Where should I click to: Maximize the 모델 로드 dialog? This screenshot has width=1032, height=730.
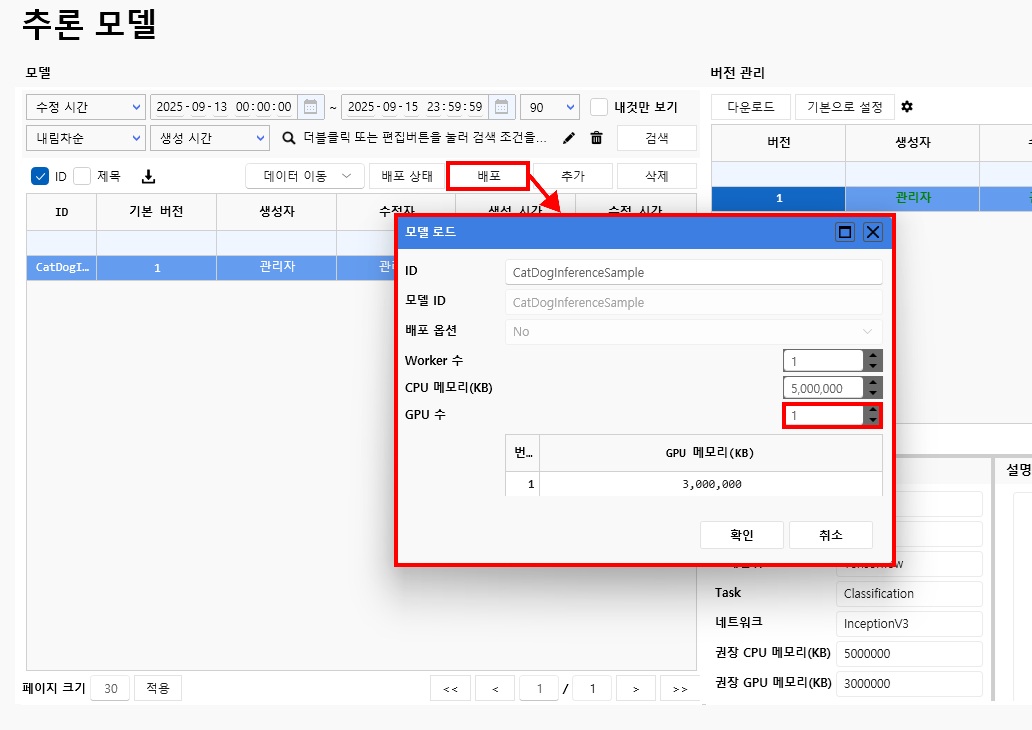845,232
